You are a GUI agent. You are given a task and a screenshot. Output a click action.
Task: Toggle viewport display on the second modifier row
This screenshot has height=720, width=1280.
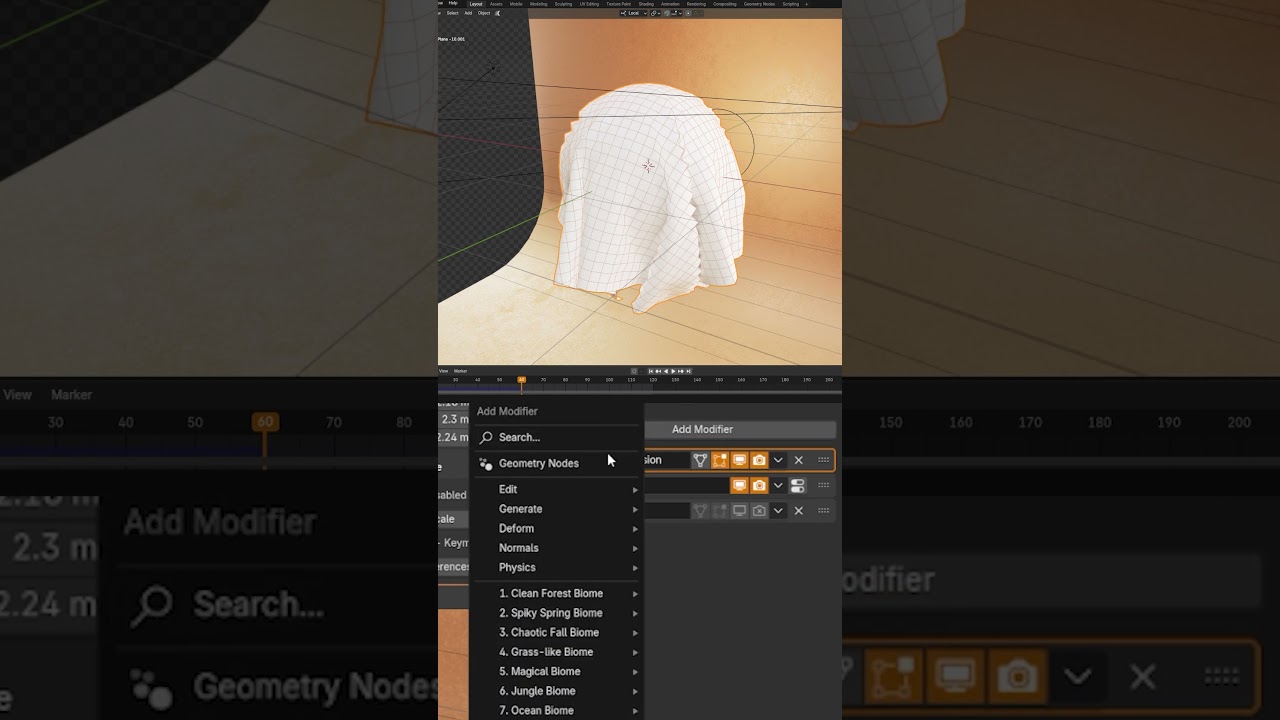click(x=740, y=486)
